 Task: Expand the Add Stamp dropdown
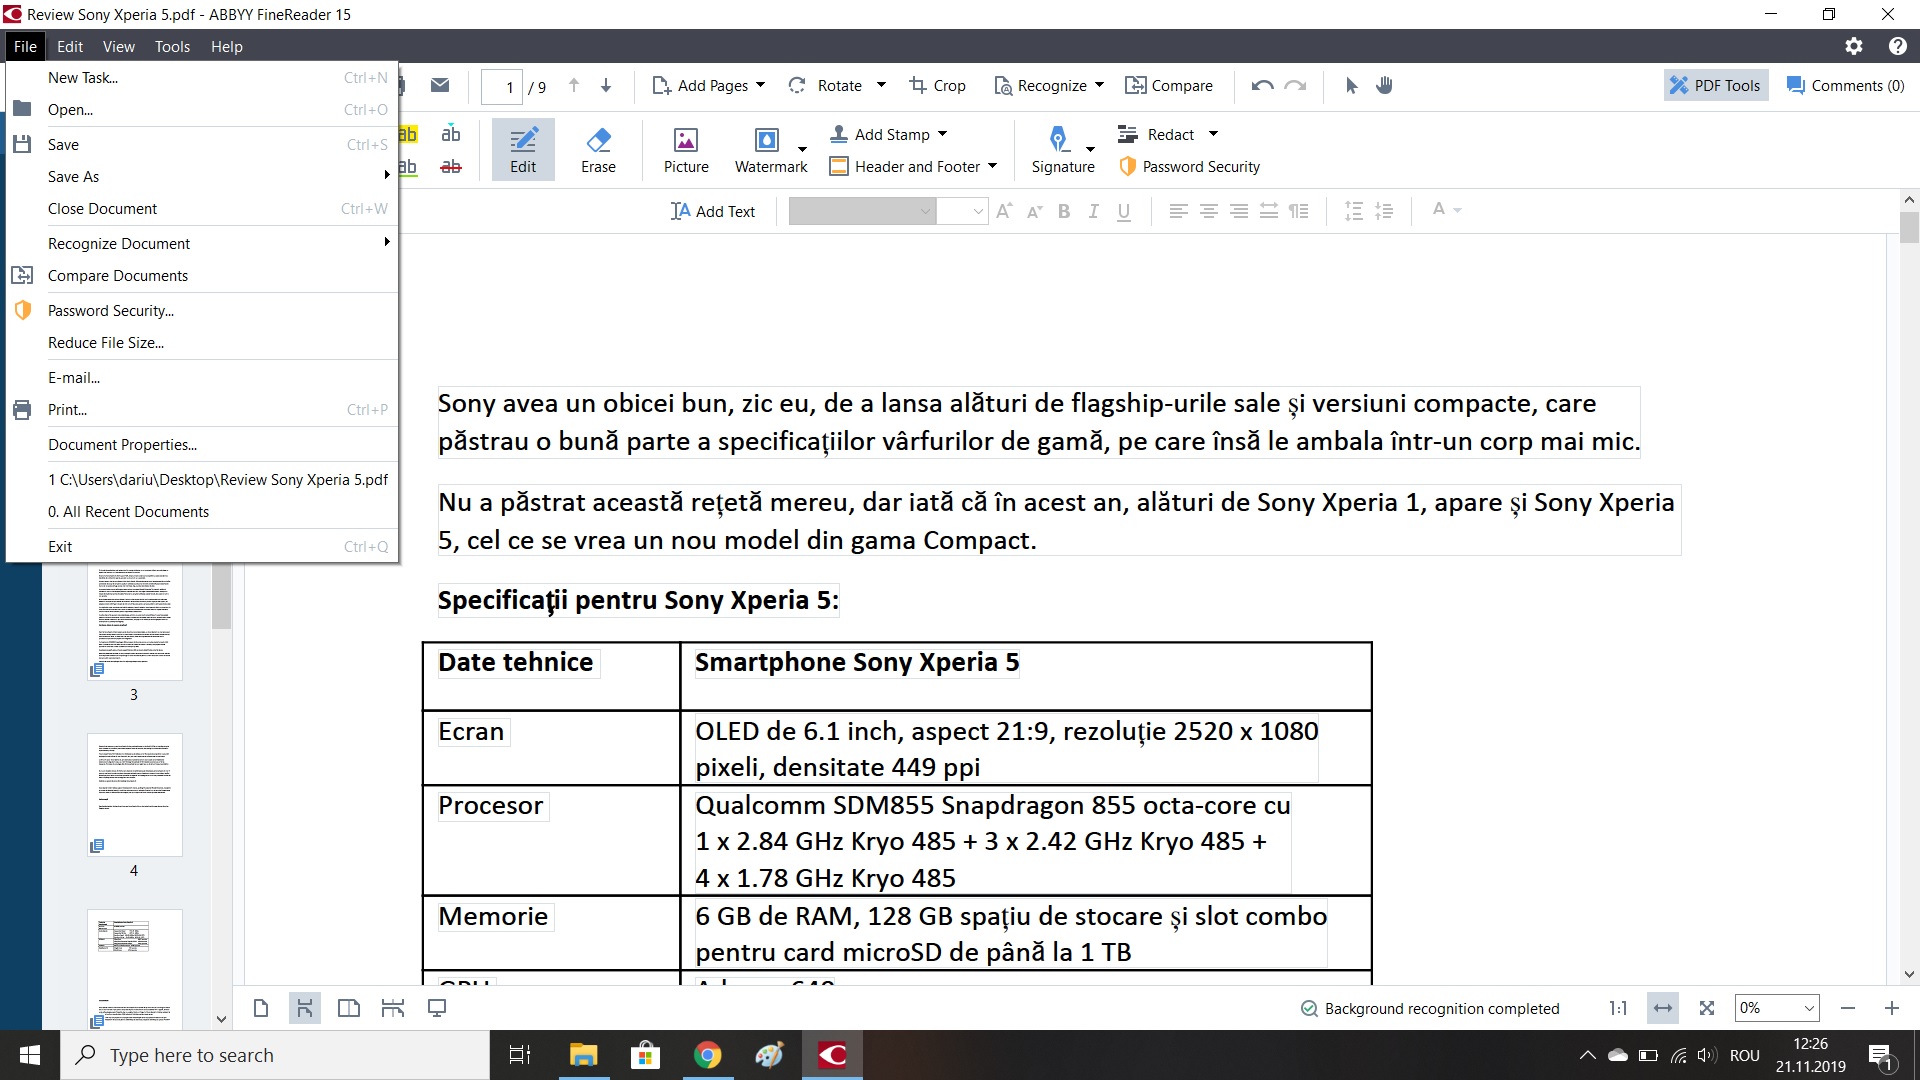[x=942, y=134]
